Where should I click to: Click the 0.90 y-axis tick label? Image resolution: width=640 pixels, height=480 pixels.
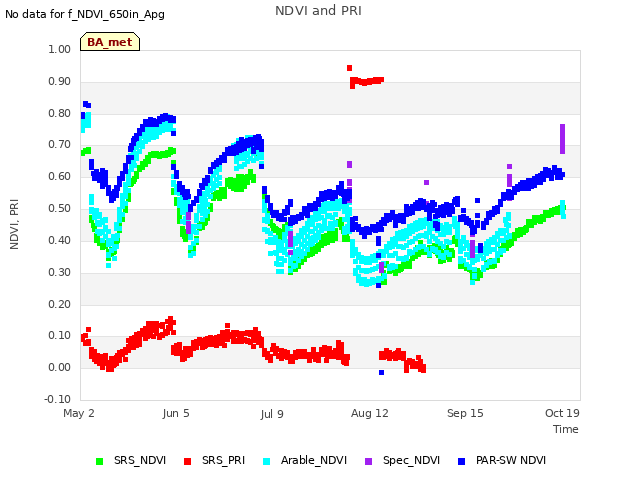coord(60,81)
